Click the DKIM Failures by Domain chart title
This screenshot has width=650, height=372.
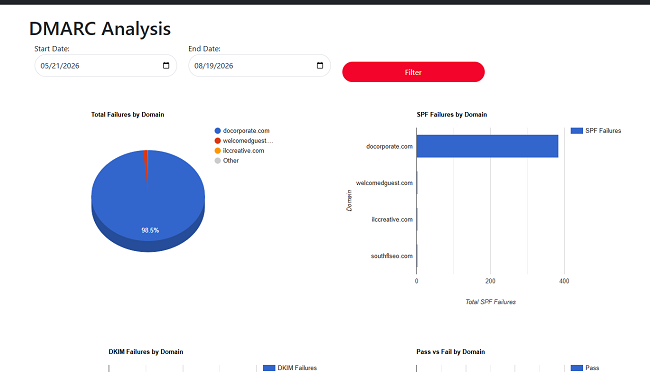(x=146, y=352)
